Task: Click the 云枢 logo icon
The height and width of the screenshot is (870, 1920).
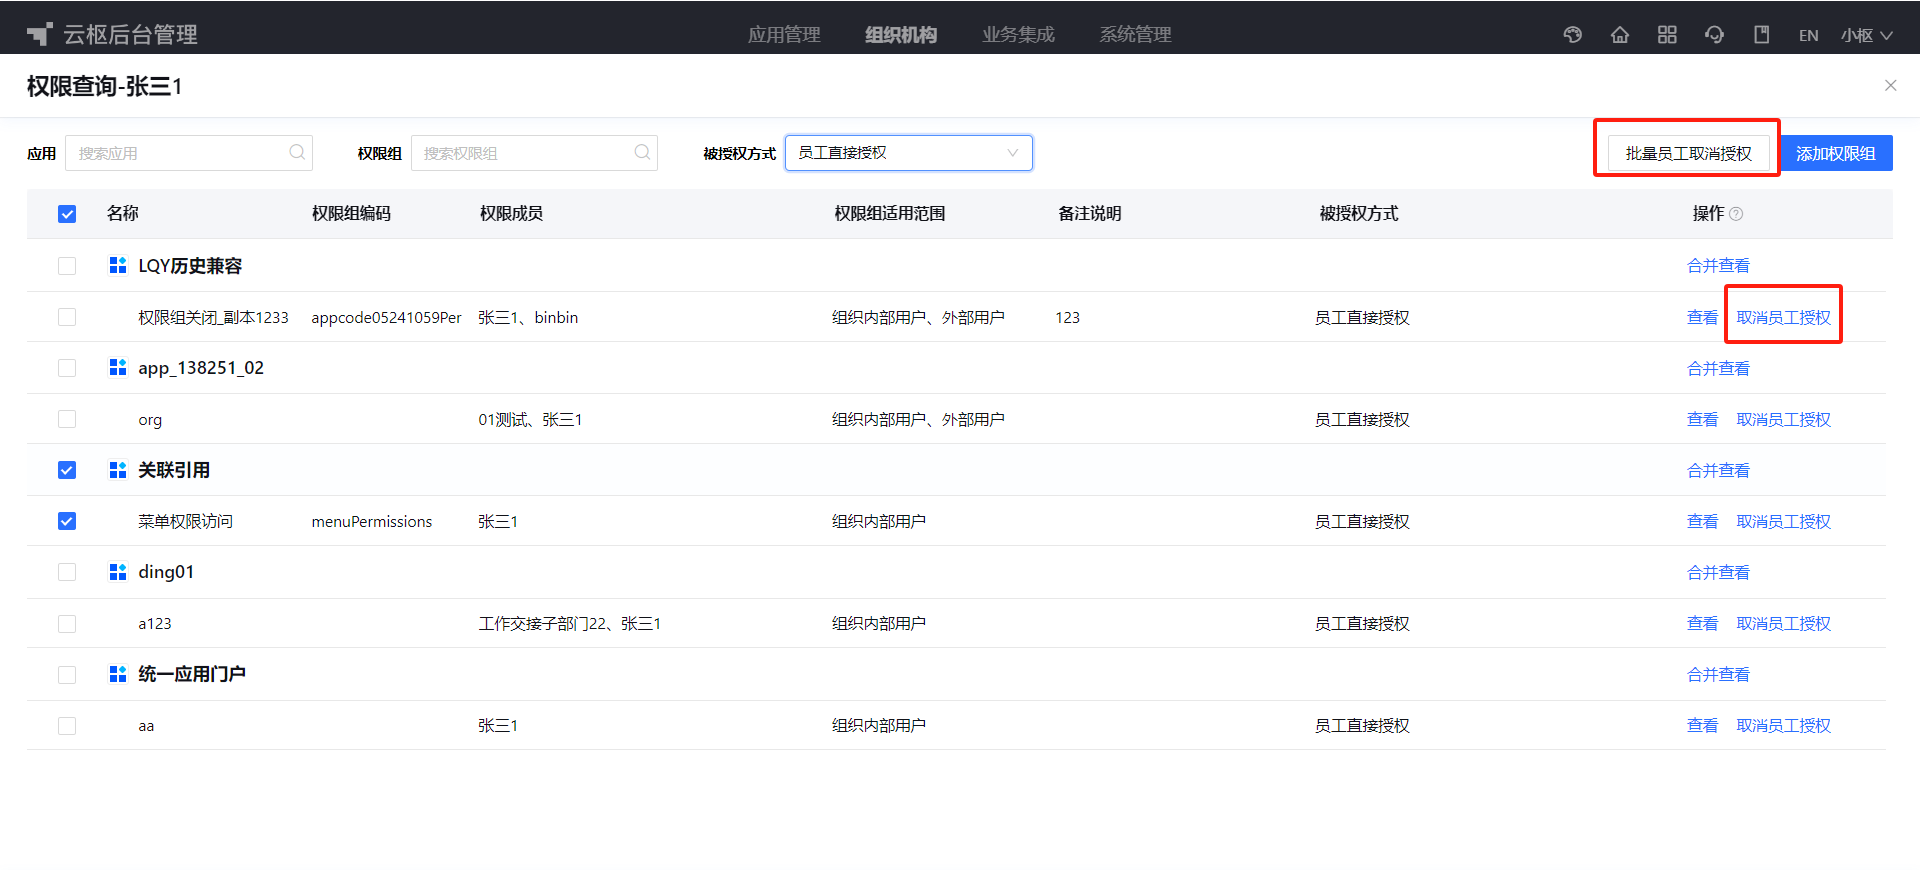Action: coord(39,34)
